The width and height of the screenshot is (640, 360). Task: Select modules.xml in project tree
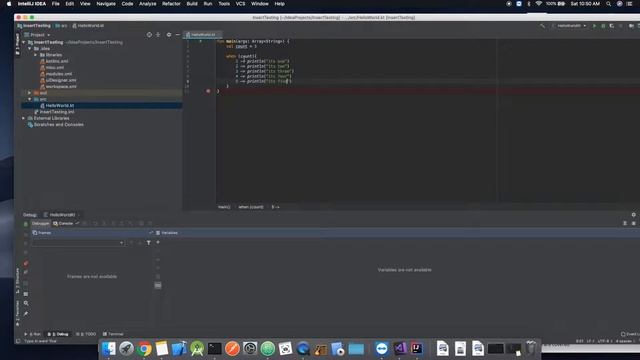(x=58, y=74)
